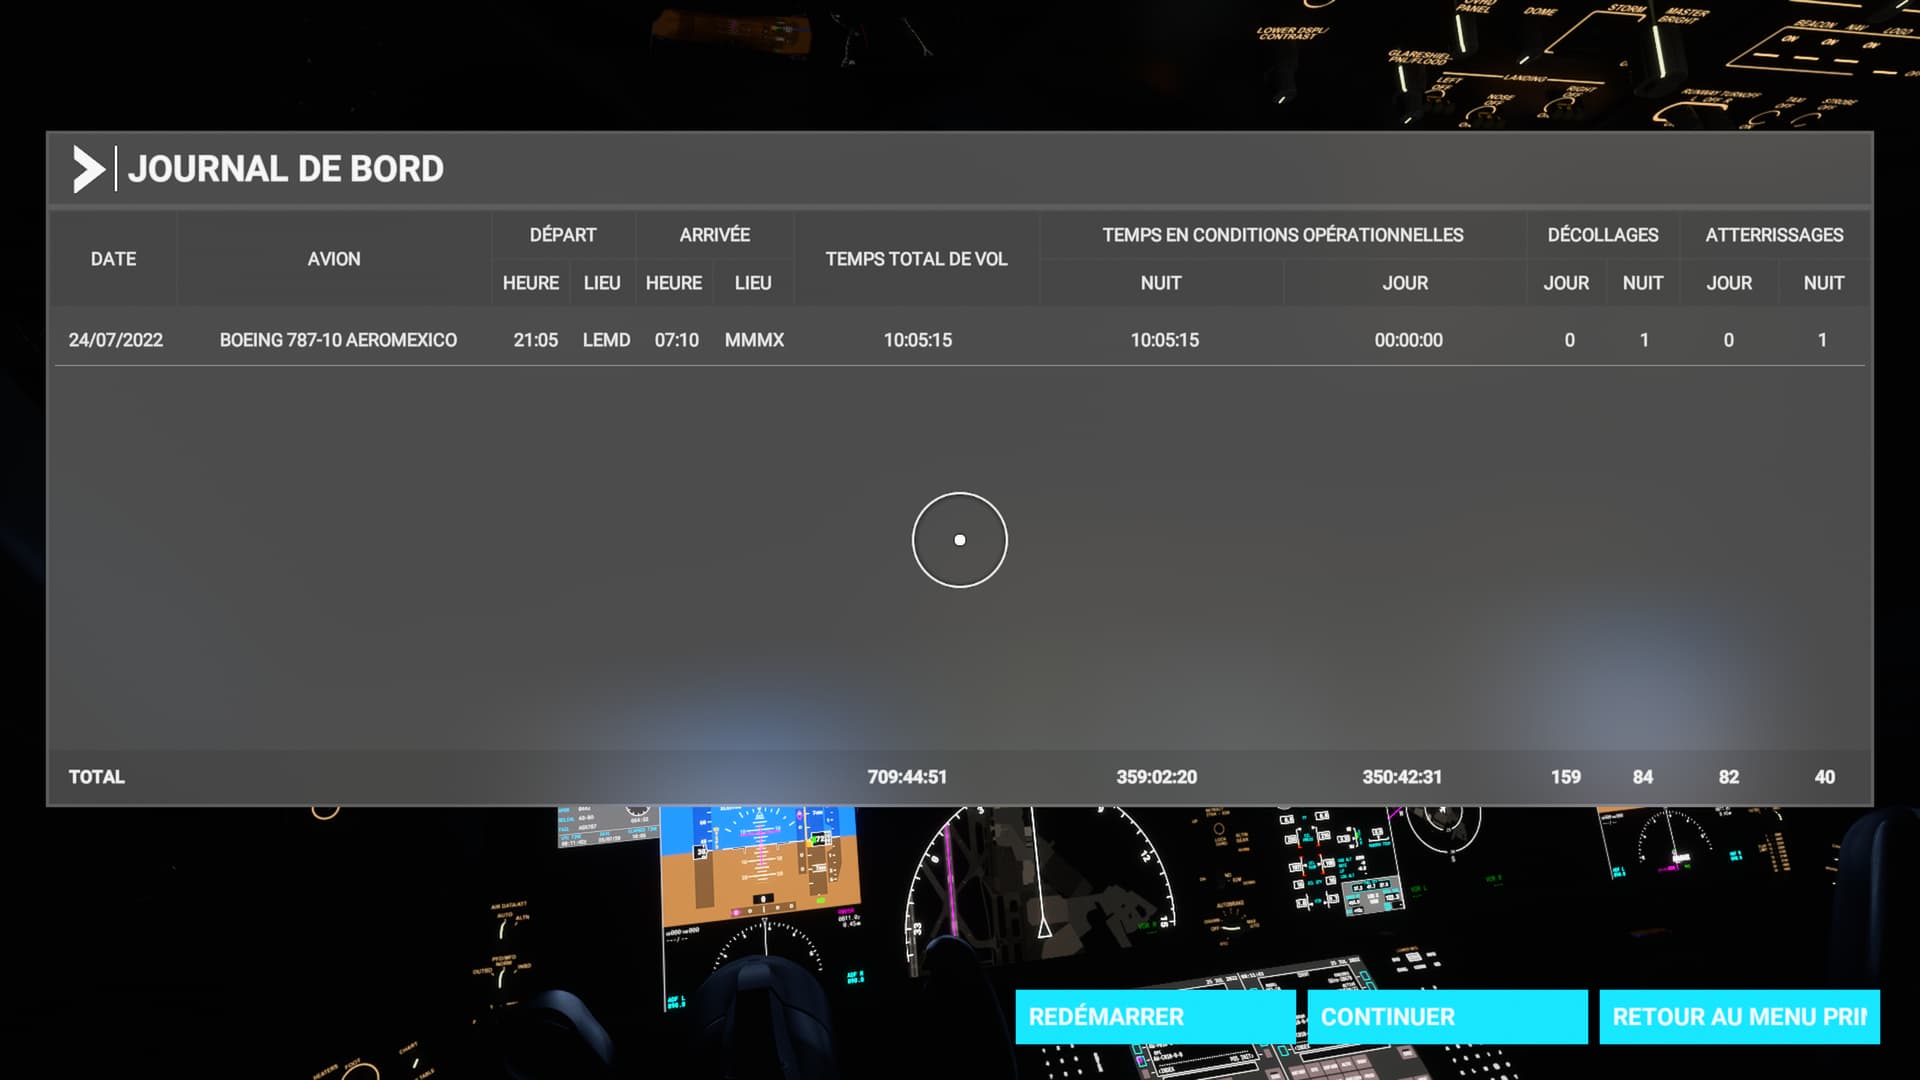Viewport: 1920px width, 1080px height.
Task: Click Temps en Conditions Opérationnelles header
Action: [1282, 235]
